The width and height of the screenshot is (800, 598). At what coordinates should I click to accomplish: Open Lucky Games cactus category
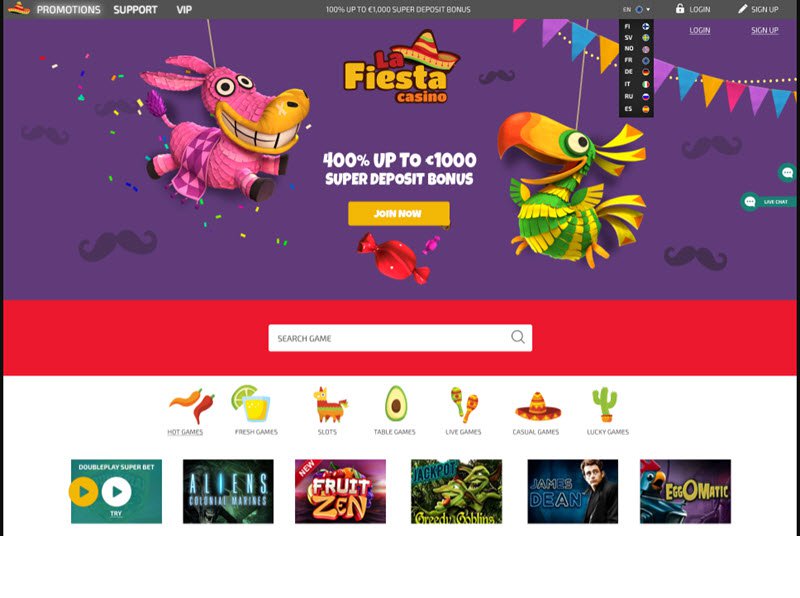pos(605,405)
